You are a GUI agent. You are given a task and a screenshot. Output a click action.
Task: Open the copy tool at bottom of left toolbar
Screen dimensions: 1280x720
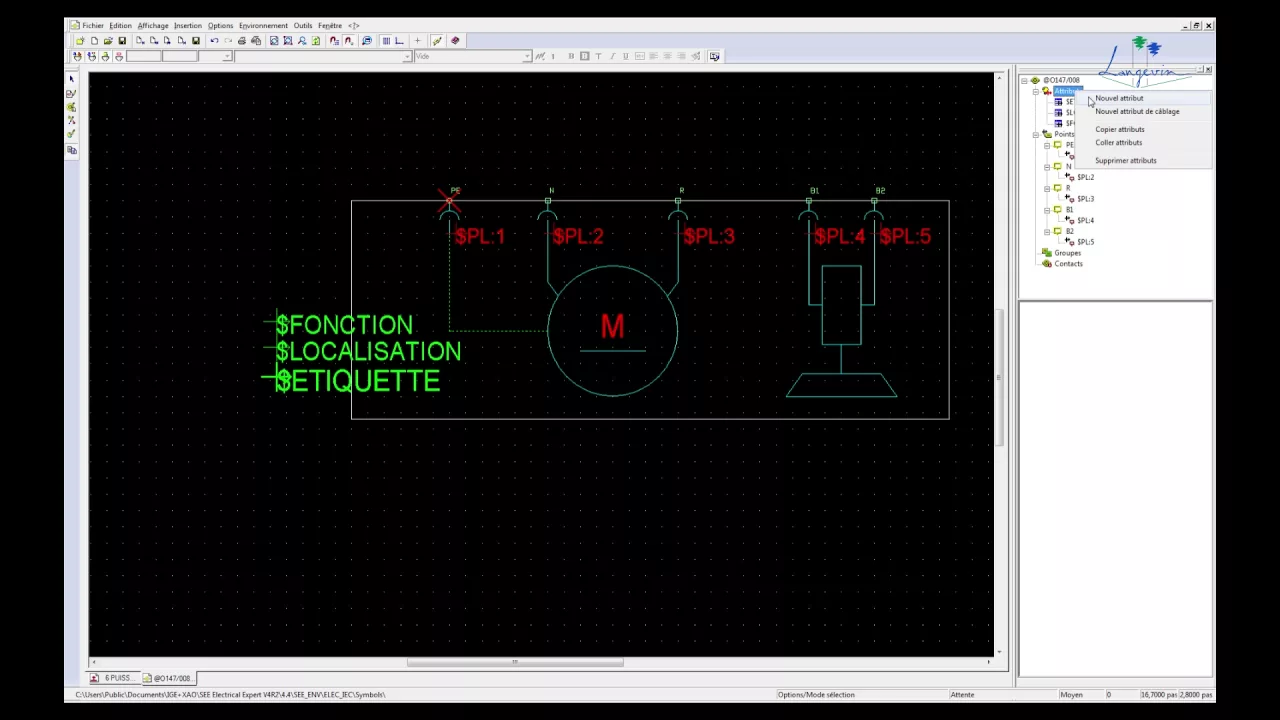pyautogui.click(x=71, y=150)
